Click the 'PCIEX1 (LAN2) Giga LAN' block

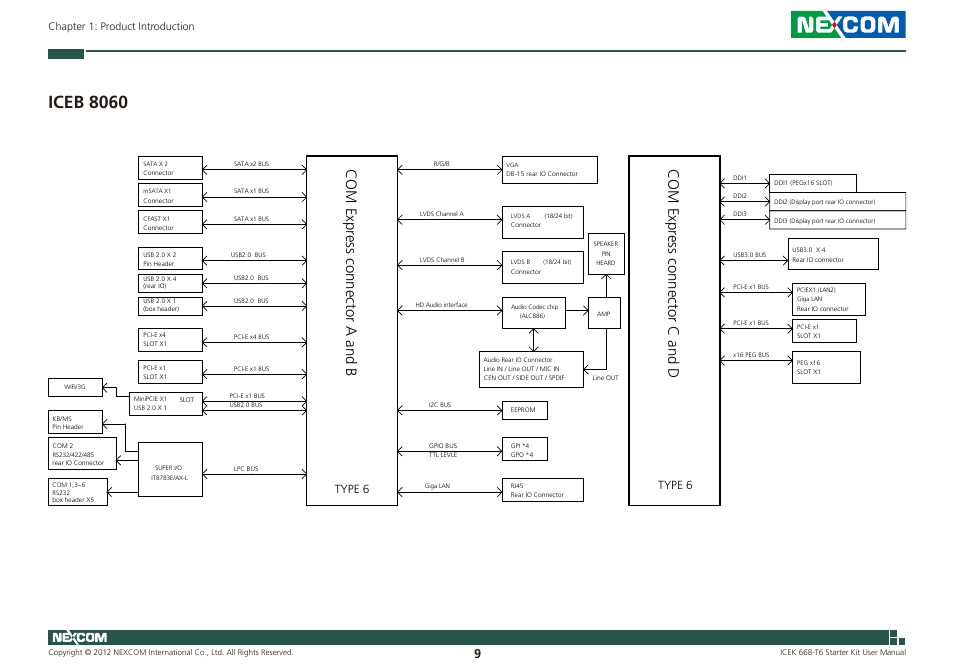[x=829, y=299]
